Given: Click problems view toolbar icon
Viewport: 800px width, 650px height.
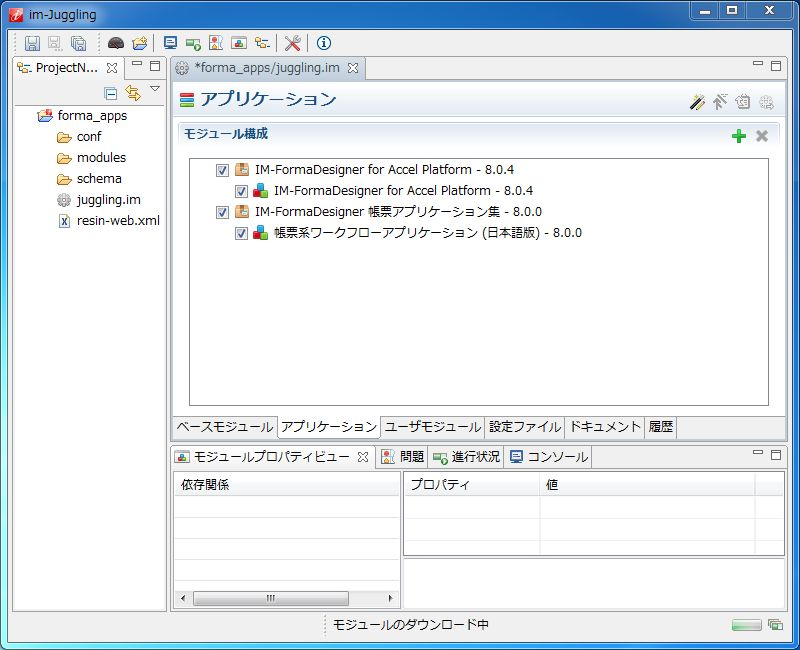Looking at the screenshot, I should point(216,43).
